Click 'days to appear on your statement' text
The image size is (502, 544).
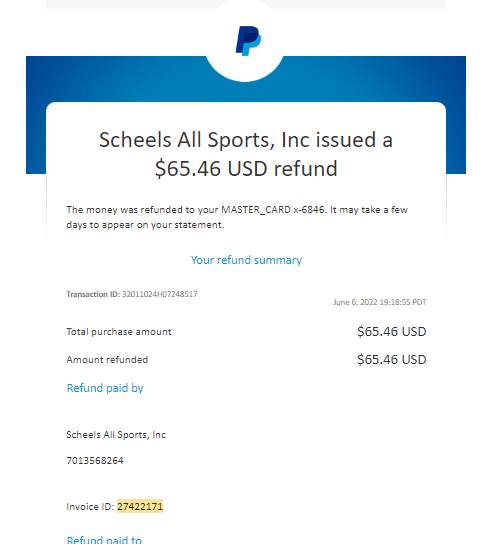click(145, 225)
